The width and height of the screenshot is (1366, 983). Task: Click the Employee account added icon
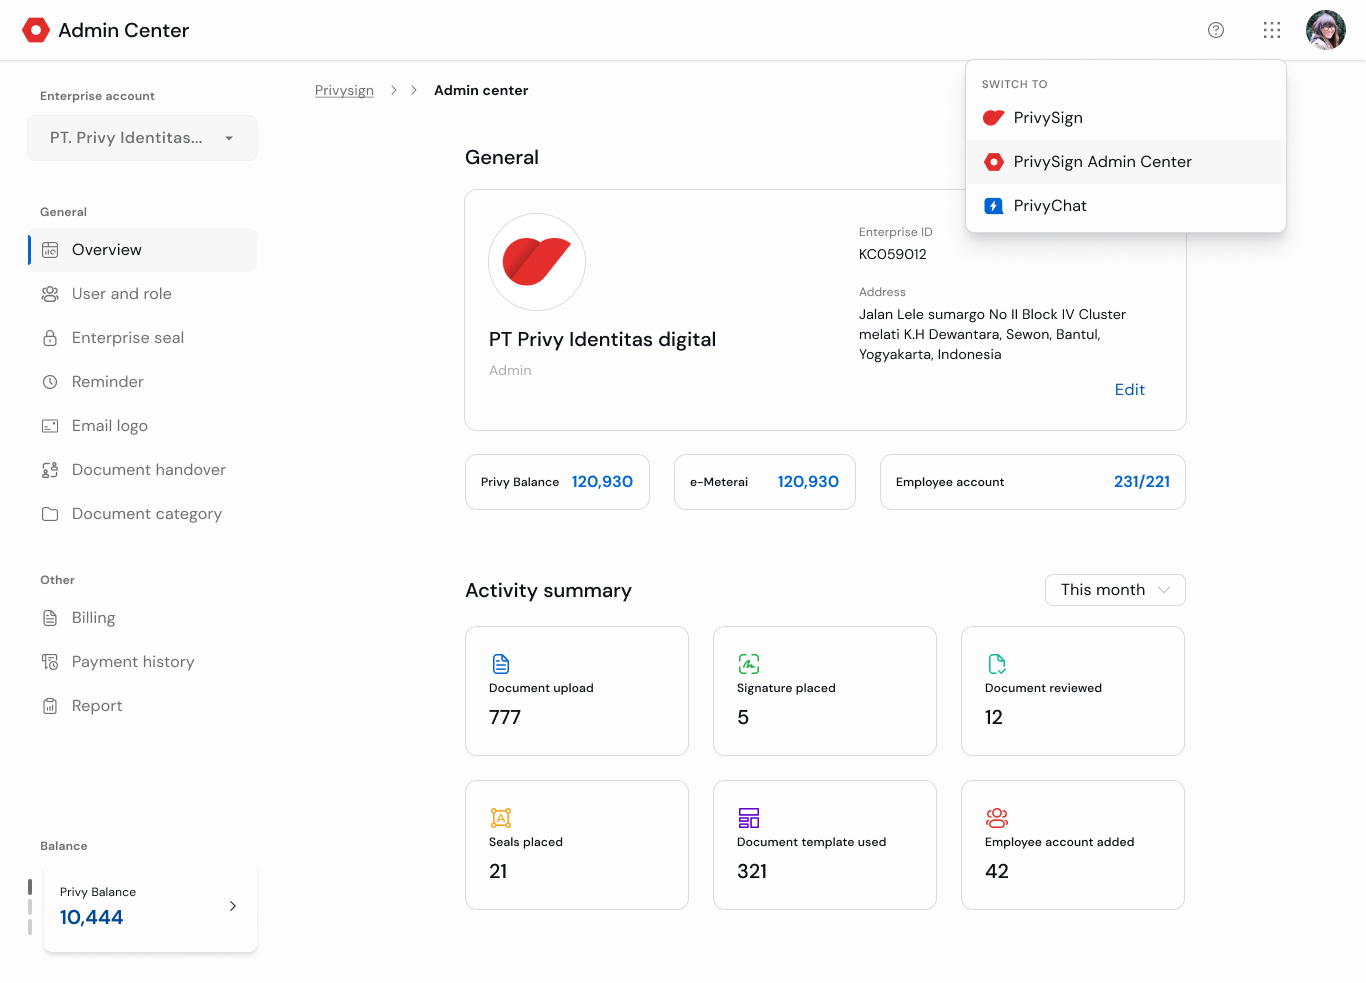pos(997,818)
